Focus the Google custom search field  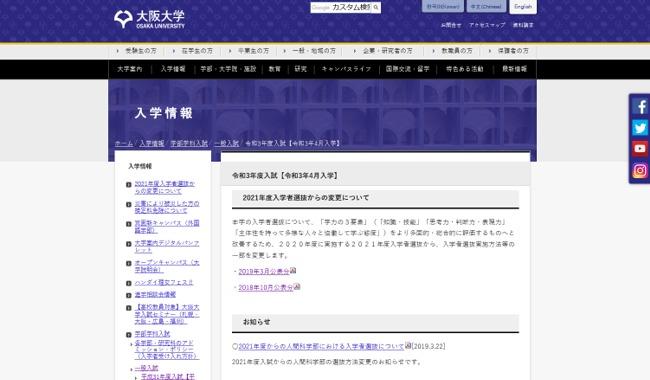[341, 7]
